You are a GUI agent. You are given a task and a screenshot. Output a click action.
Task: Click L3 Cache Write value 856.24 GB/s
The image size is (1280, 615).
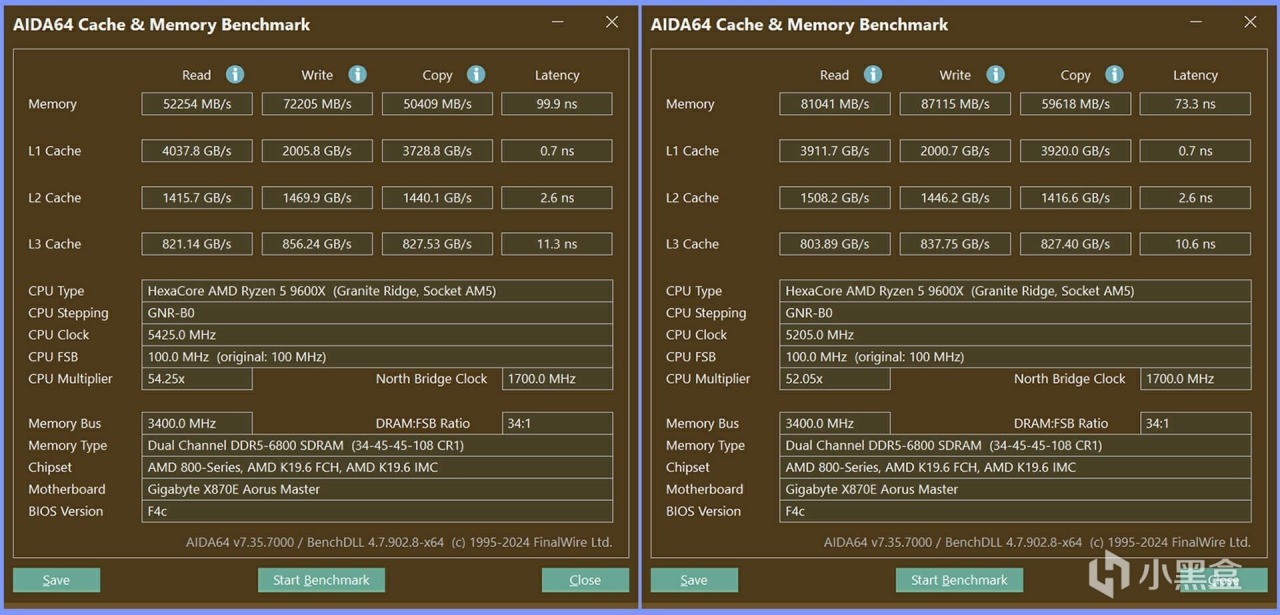[x=317, y=244]
